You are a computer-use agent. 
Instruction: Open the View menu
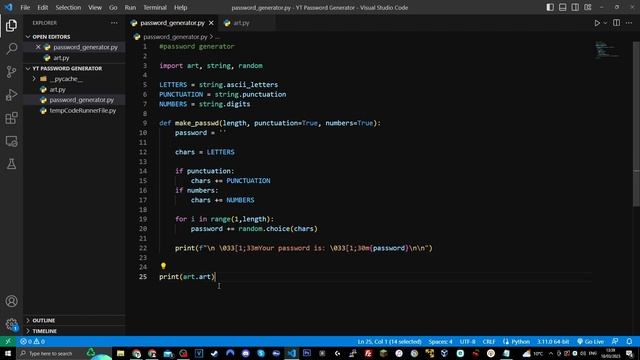[95, 7]
